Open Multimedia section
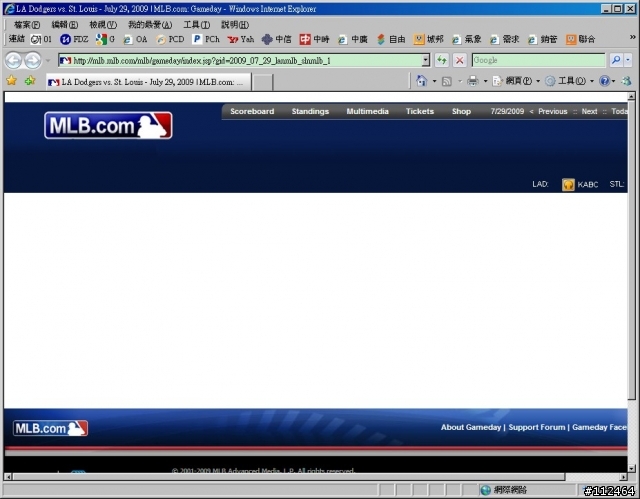 point(367,111)
